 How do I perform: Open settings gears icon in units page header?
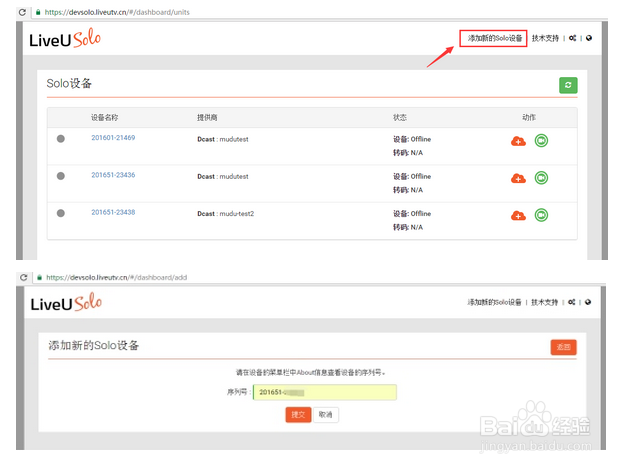coord(573,38)
